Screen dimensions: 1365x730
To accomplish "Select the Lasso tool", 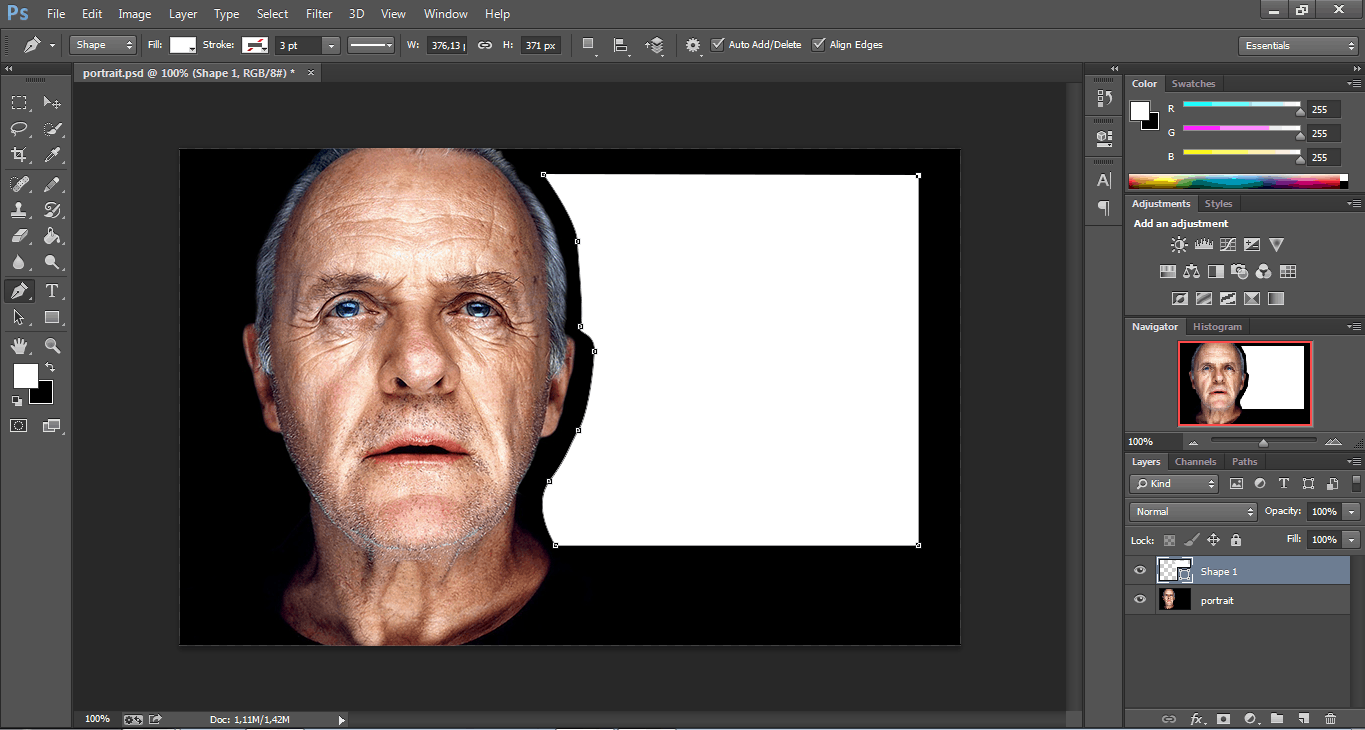I will (x=19, y=129).
